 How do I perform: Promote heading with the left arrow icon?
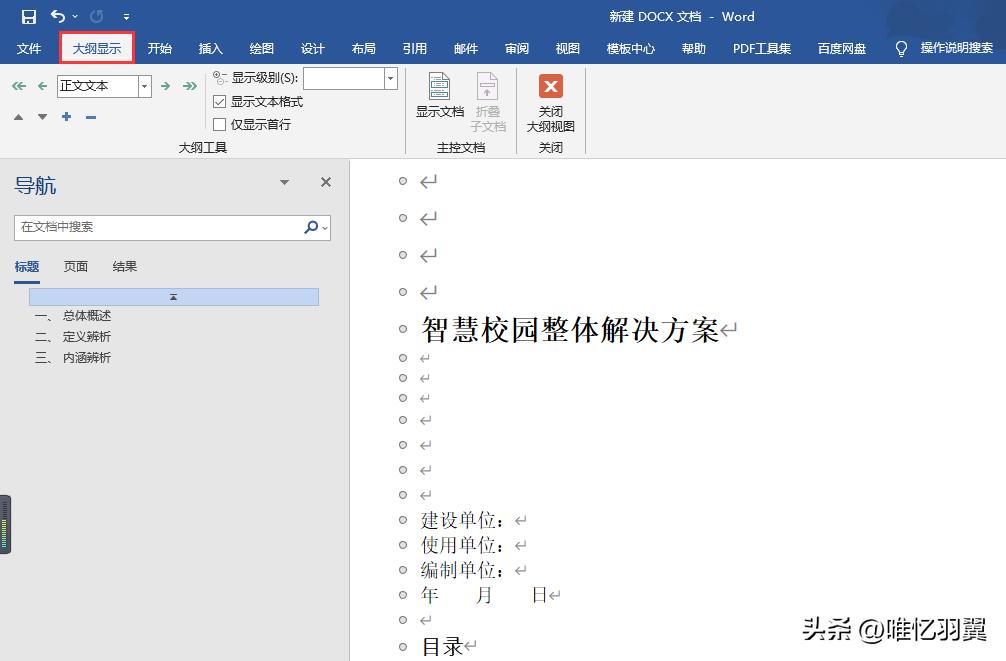(41, 86)
